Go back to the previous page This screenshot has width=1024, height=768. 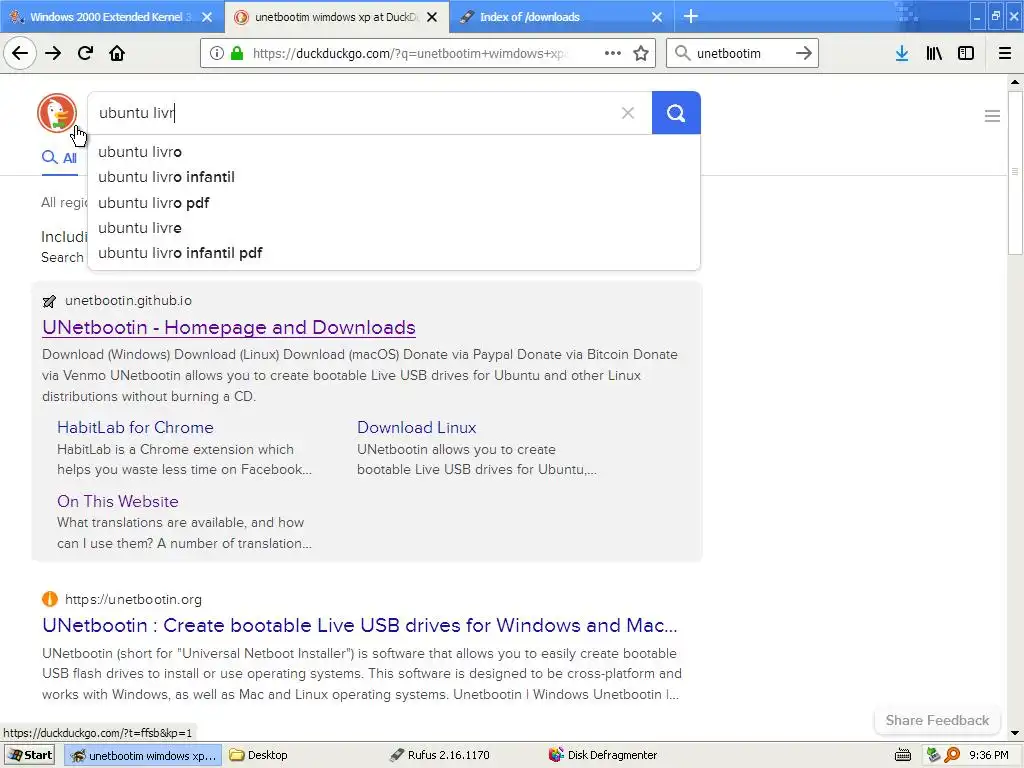pyautogui.click(x=20, y=53)
